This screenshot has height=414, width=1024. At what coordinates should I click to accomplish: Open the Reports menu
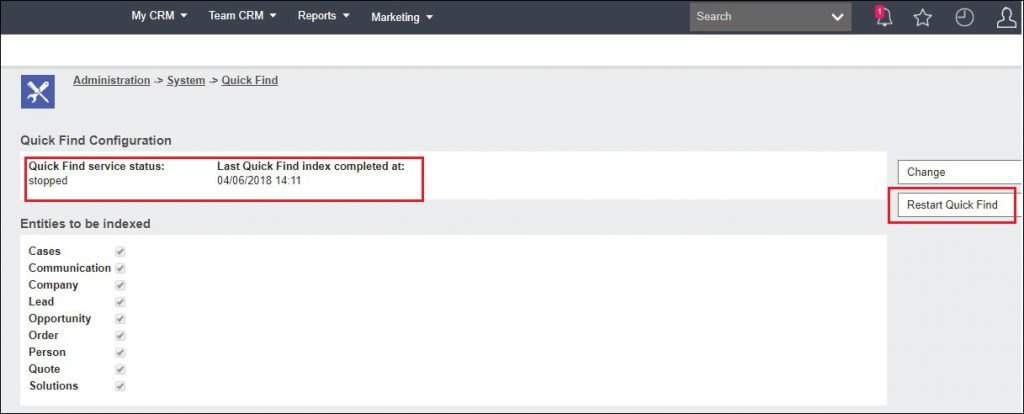323,16
